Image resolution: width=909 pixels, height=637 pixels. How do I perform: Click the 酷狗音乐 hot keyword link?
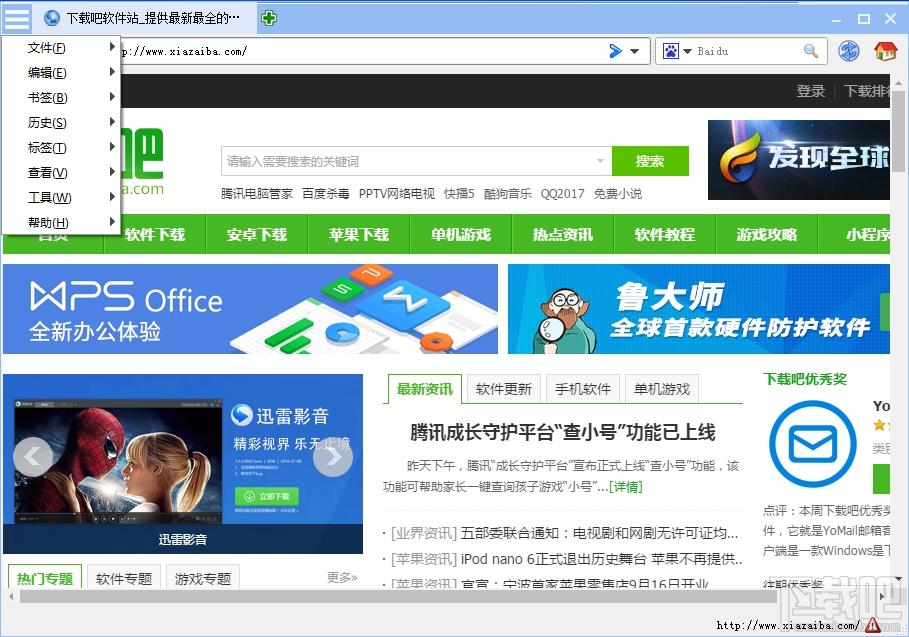coord(508,193)
